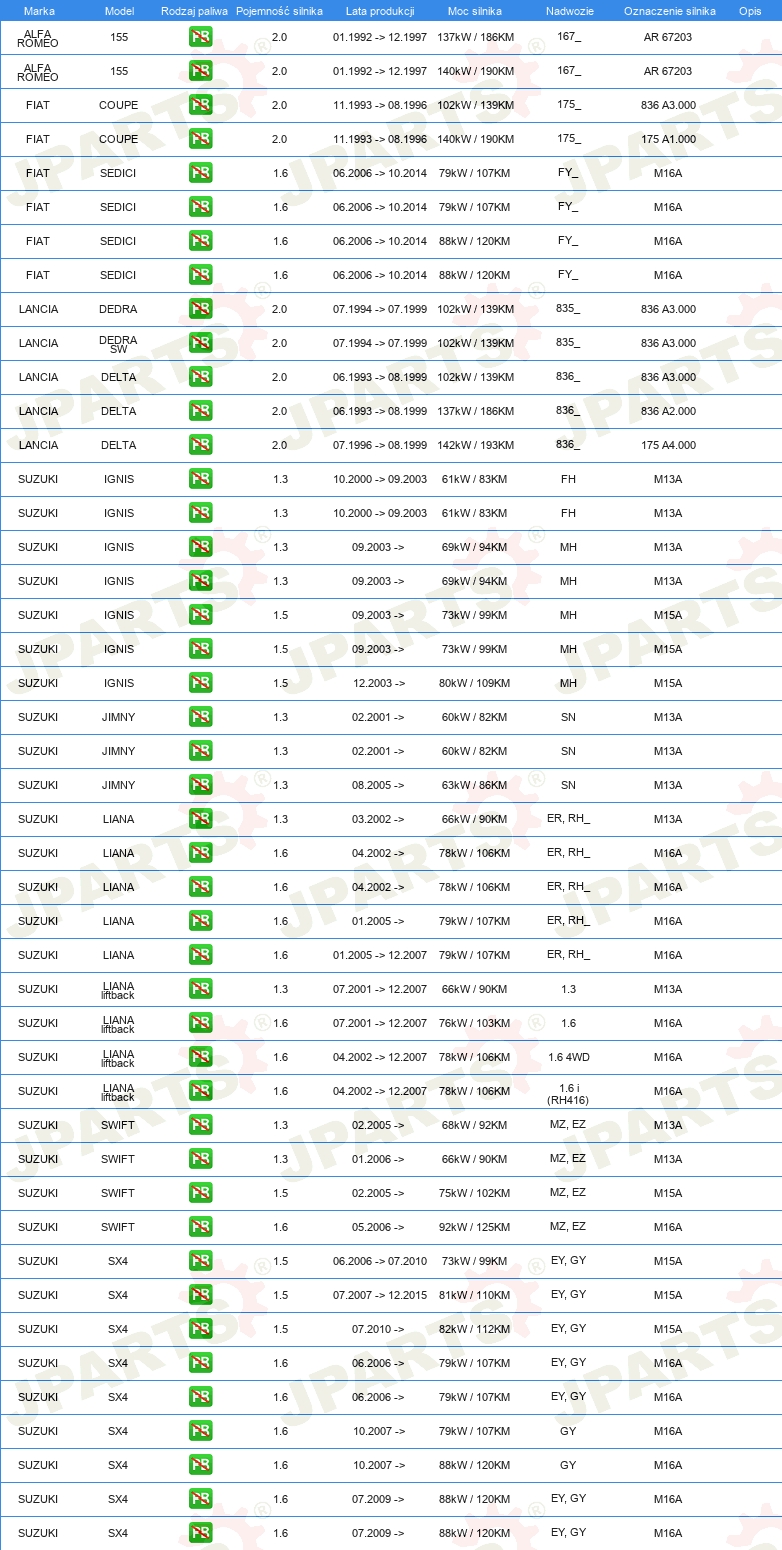The height and width of the screenshot is (1550, 782).
Task: Click production date 03.2002 ->
Action: (378, 819)
